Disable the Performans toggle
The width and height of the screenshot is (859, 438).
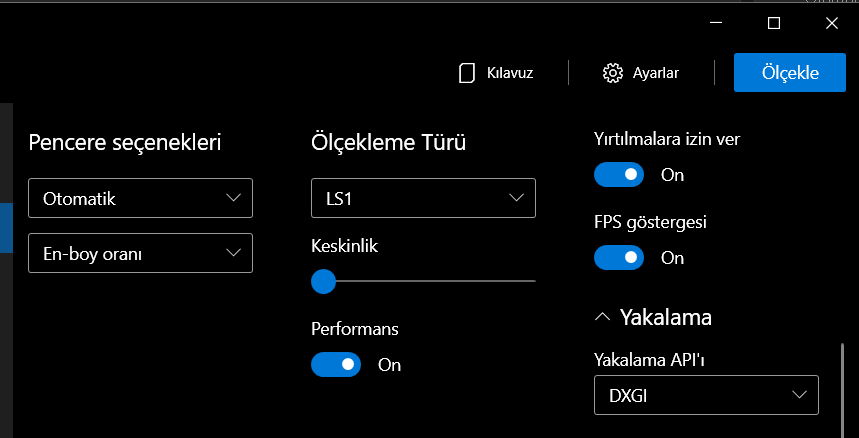[x=336, y=365]
